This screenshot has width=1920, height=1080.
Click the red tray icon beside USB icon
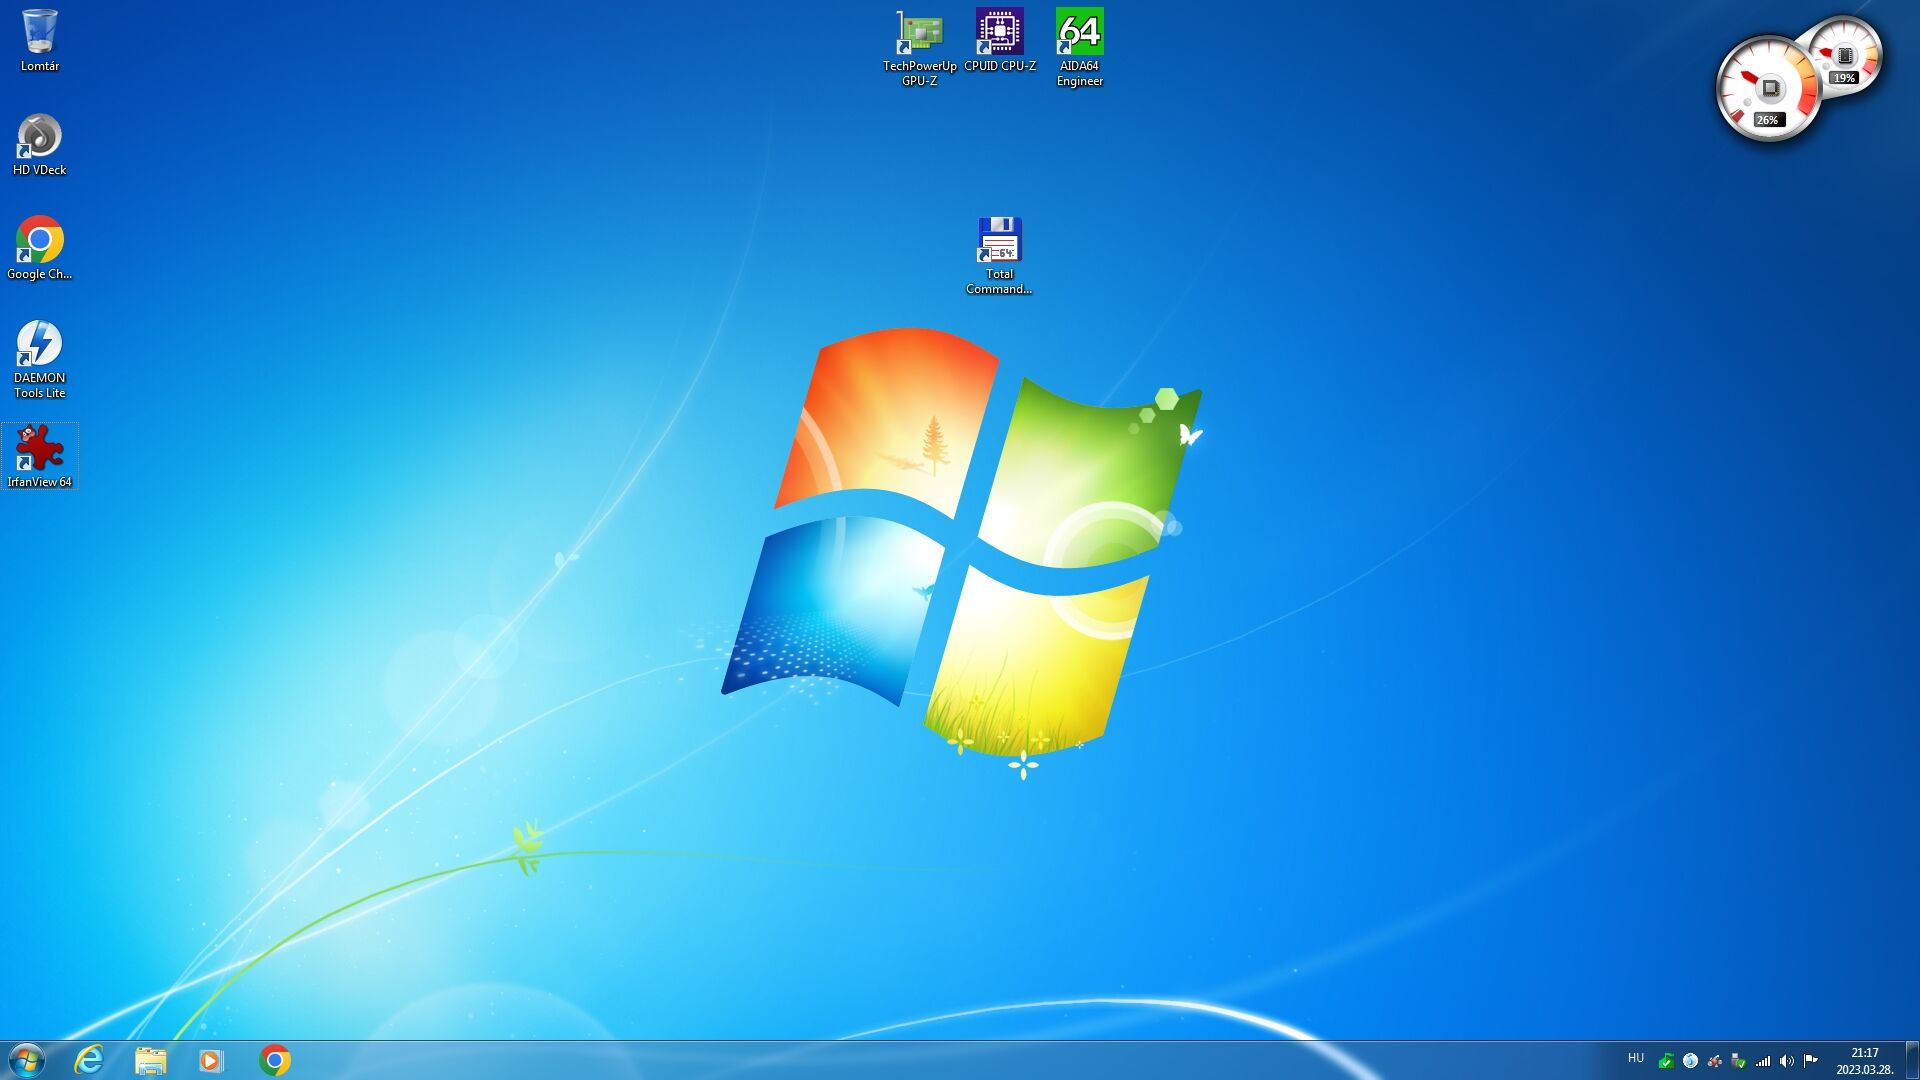1714,1061
